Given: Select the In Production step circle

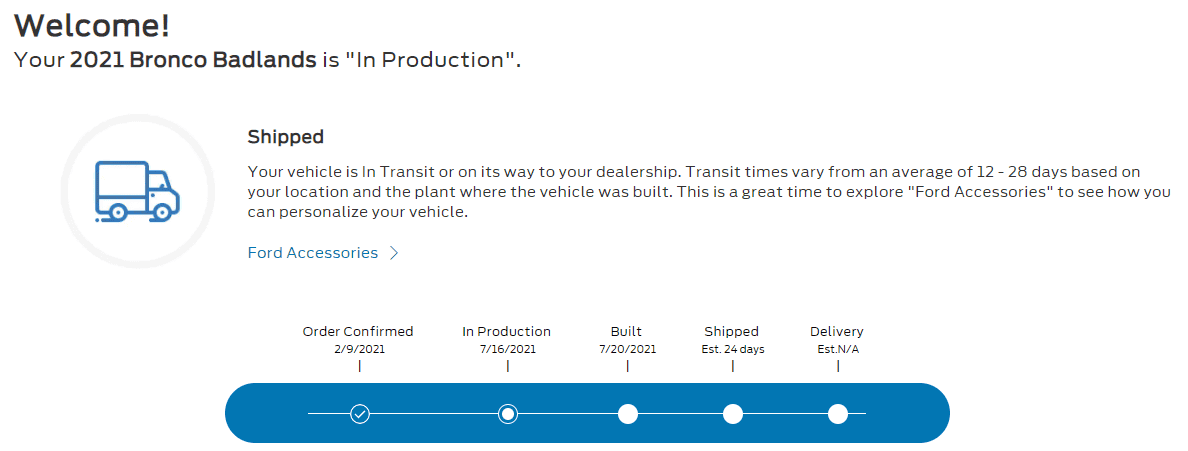Looking at the screenshot, I should pos(508,414).
